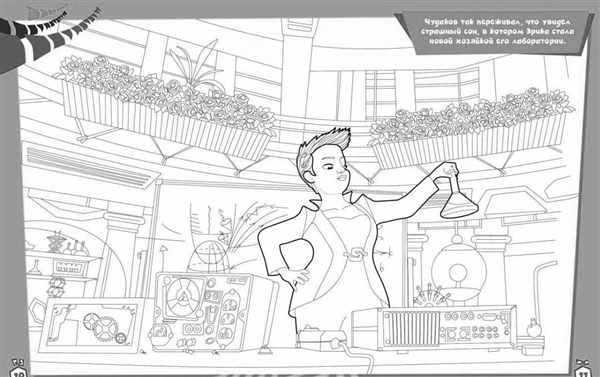The height and width of the screenshot is (377, 600).
Task: Select the globe behind the control panel
Action: [x=209, y=257]
